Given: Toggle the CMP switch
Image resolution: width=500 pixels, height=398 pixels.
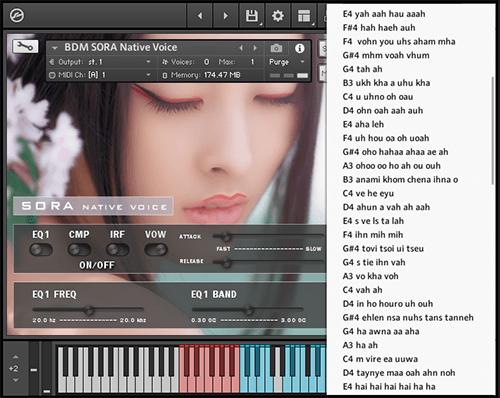Looking at the screenshot, I should (79, 249).
